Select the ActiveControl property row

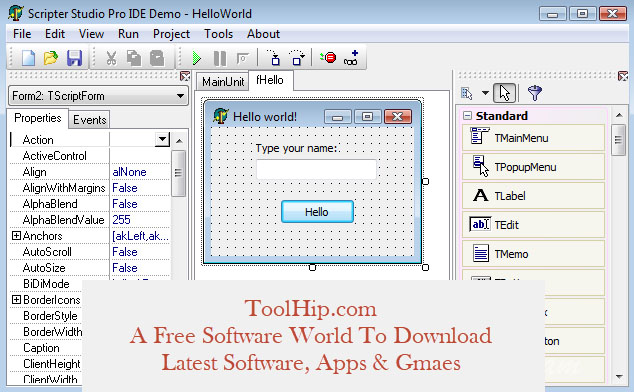pyautogui.click(x=90, y=156)
